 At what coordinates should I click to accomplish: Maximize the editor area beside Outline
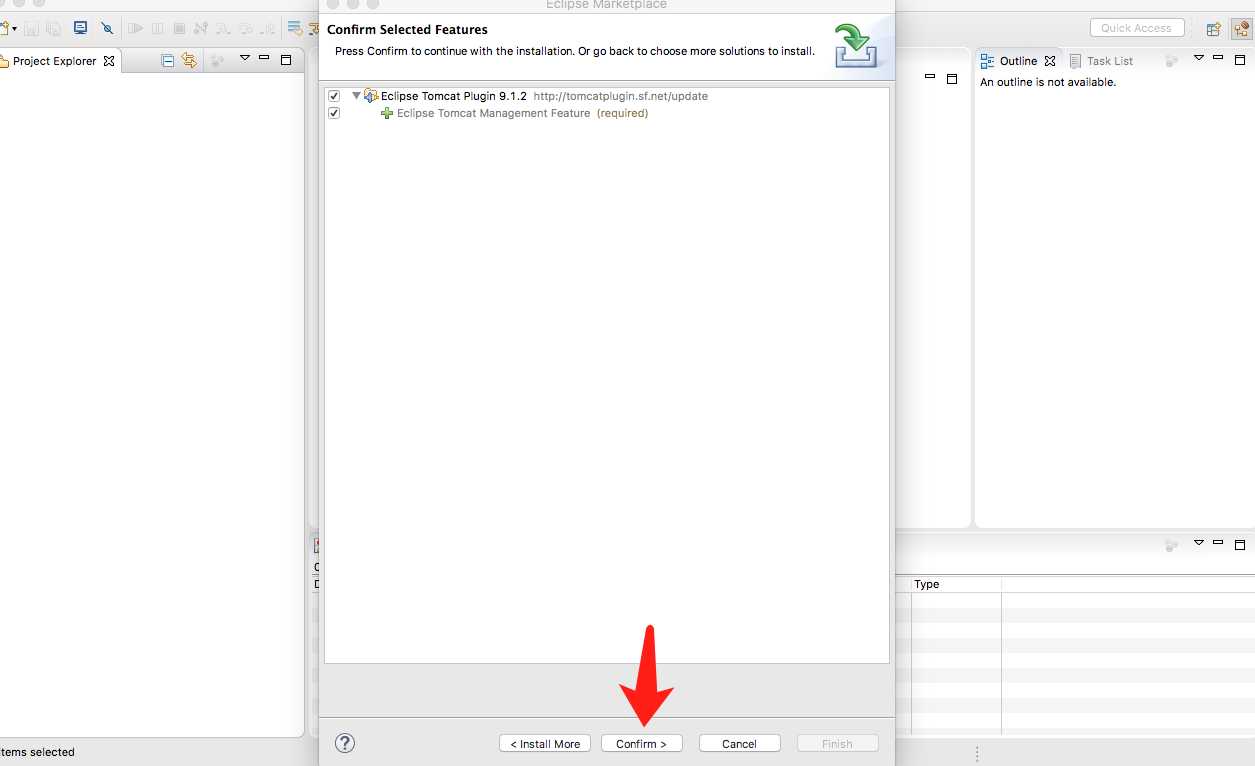(x=952, y=78)
